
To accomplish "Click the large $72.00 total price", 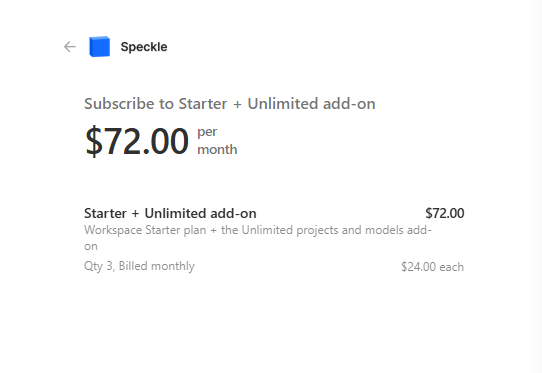I will coord(137,141).
